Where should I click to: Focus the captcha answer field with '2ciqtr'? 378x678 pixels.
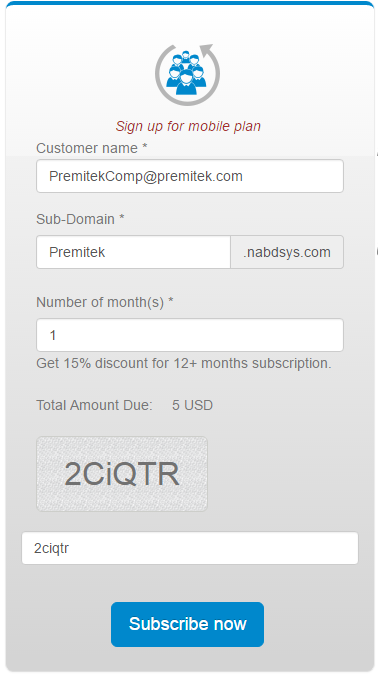tap(190, 548)
